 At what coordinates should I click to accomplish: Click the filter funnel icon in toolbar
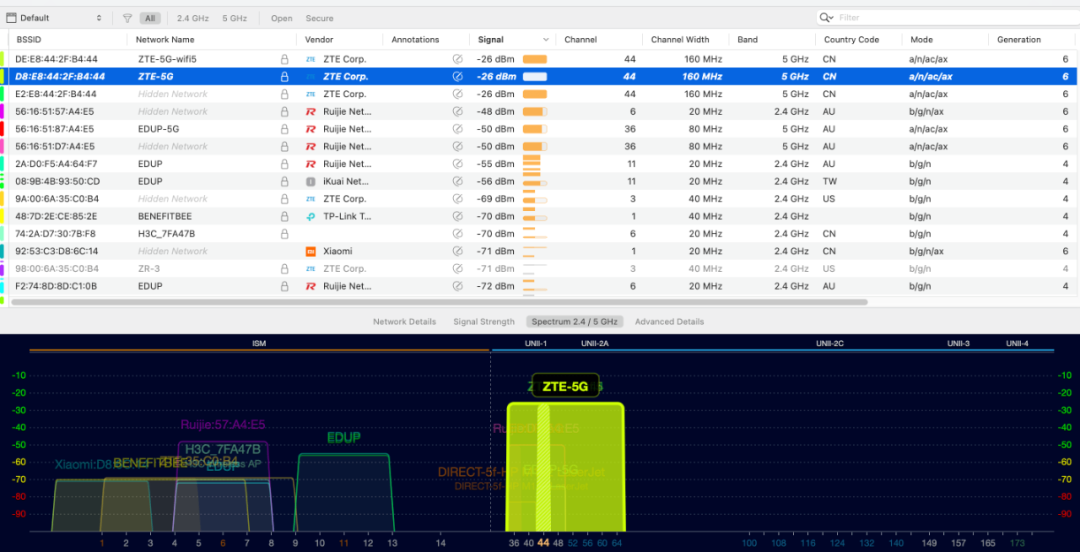127,18
